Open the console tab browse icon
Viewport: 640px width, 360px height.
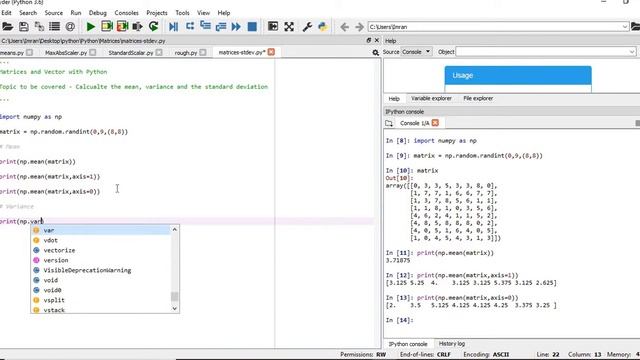pyautogui.click(x=389, y=123)
